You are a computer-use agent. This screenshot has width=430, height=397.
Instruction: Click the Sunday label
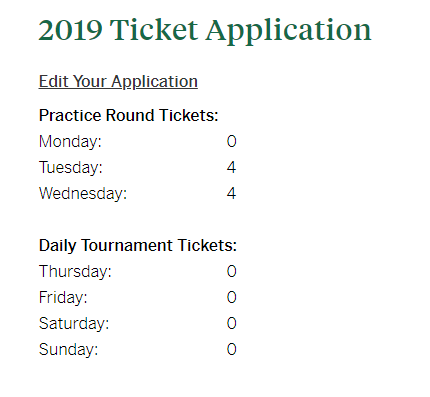[68, 350]
